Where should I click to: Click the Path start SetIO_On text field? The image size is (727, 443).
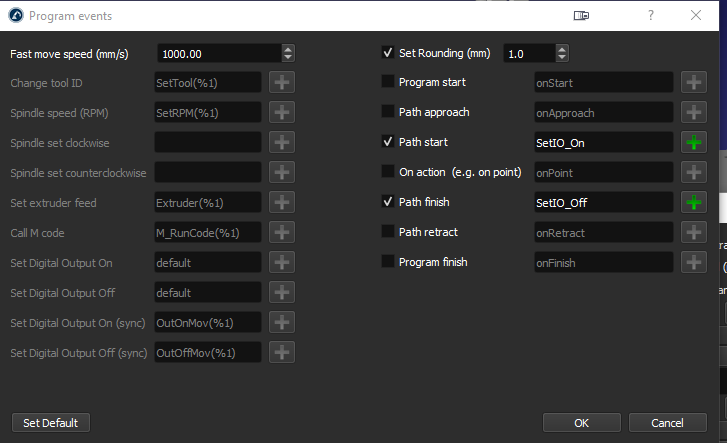click(x=603, y=142)
